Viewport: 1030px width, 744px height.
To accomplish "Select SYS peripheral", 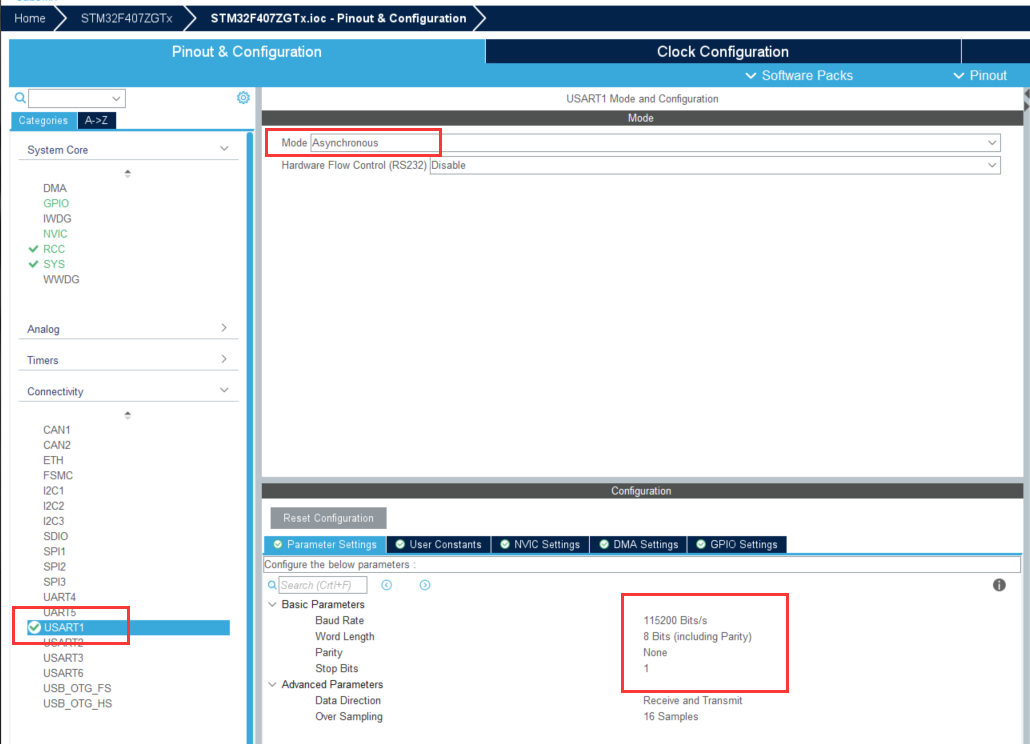I will [54, 264].
